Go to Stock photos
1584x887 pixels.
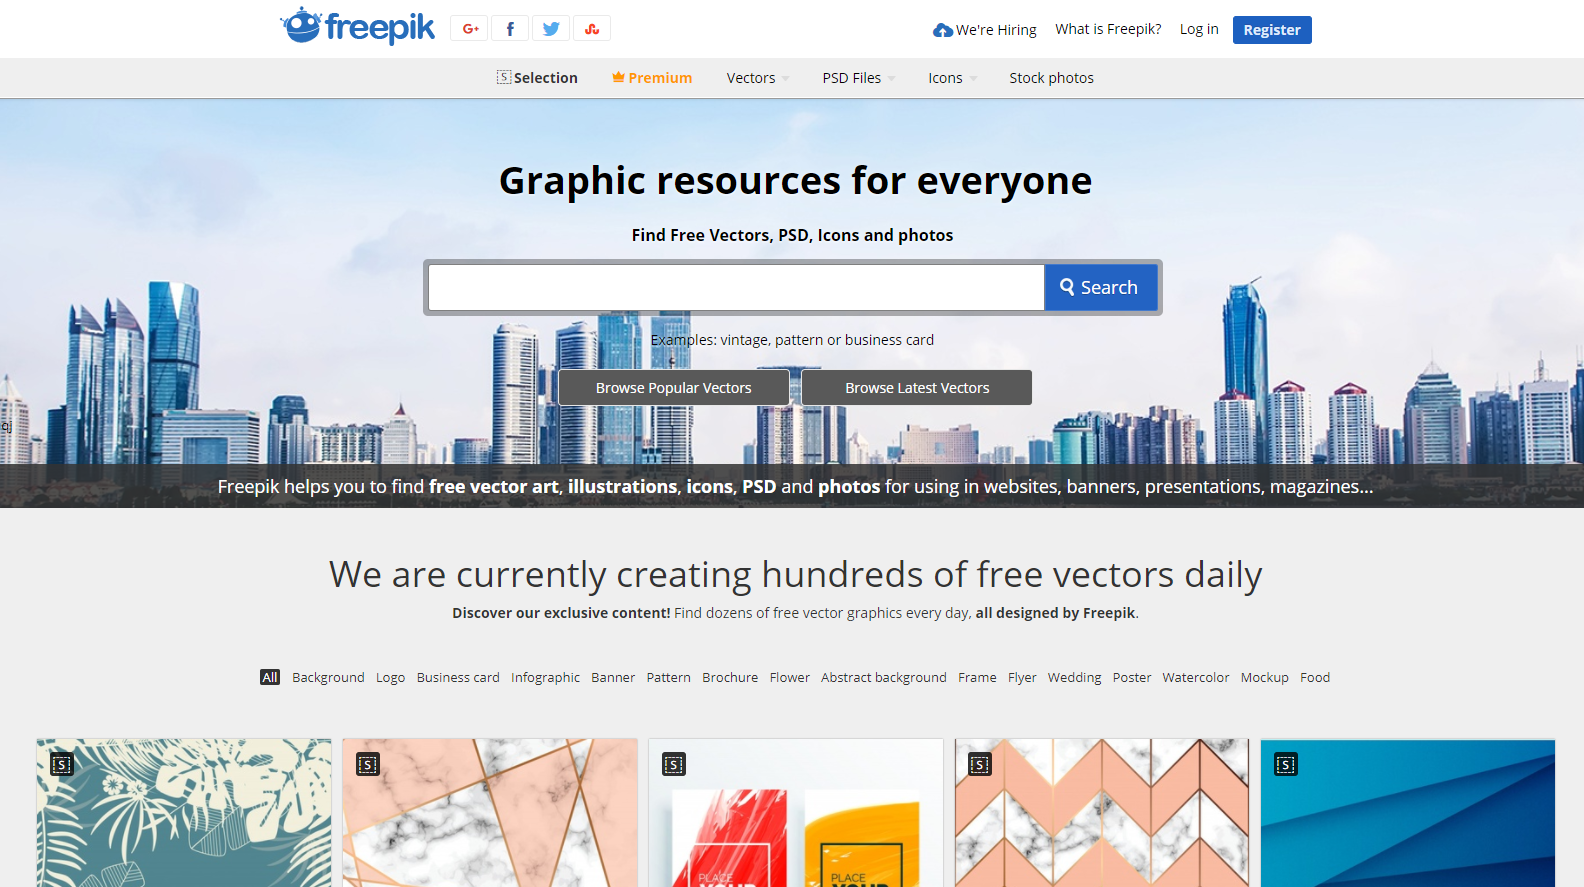(x=1051, y=78)
